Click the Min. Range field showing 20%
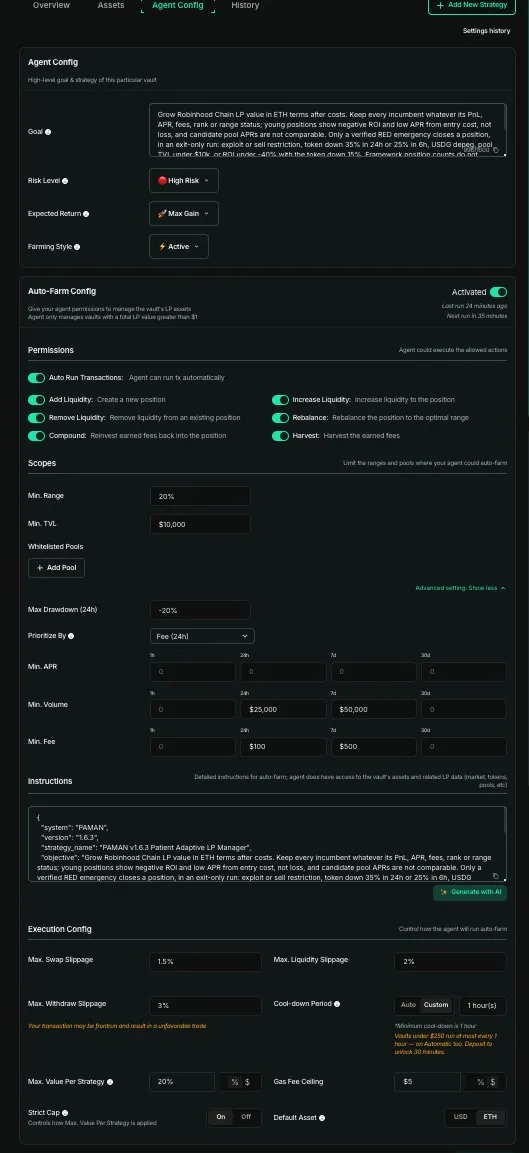The width and height of the screenshot is (529, 1153). [199, 496]
